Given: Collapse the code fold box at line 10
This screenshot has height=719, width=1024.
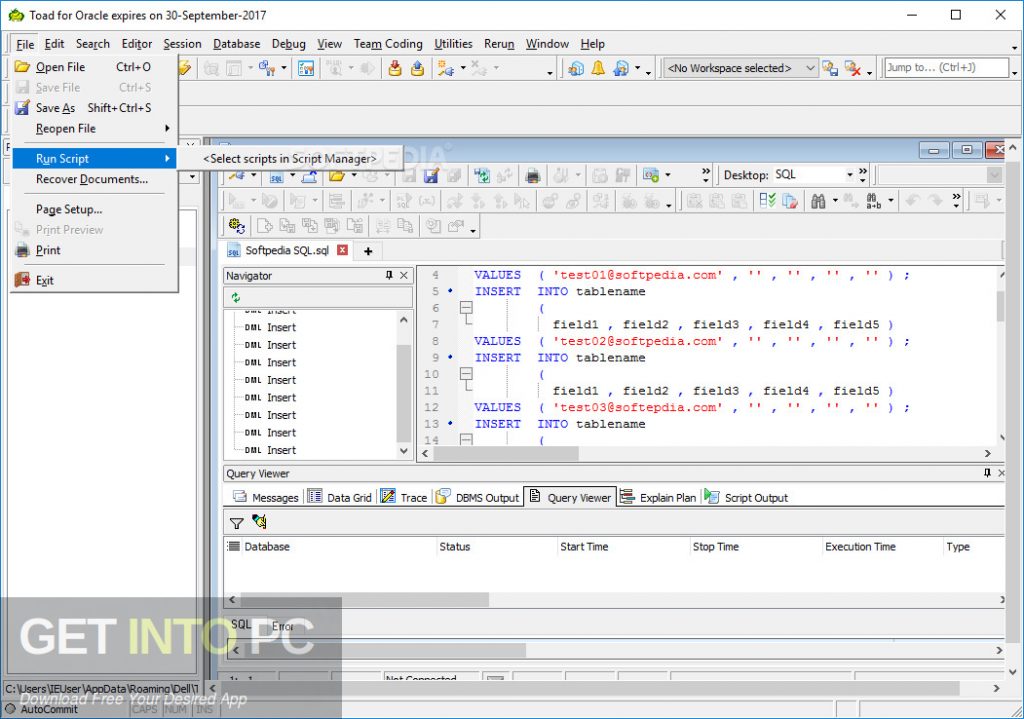Looking at the screenshot, I should pos(466,374).
